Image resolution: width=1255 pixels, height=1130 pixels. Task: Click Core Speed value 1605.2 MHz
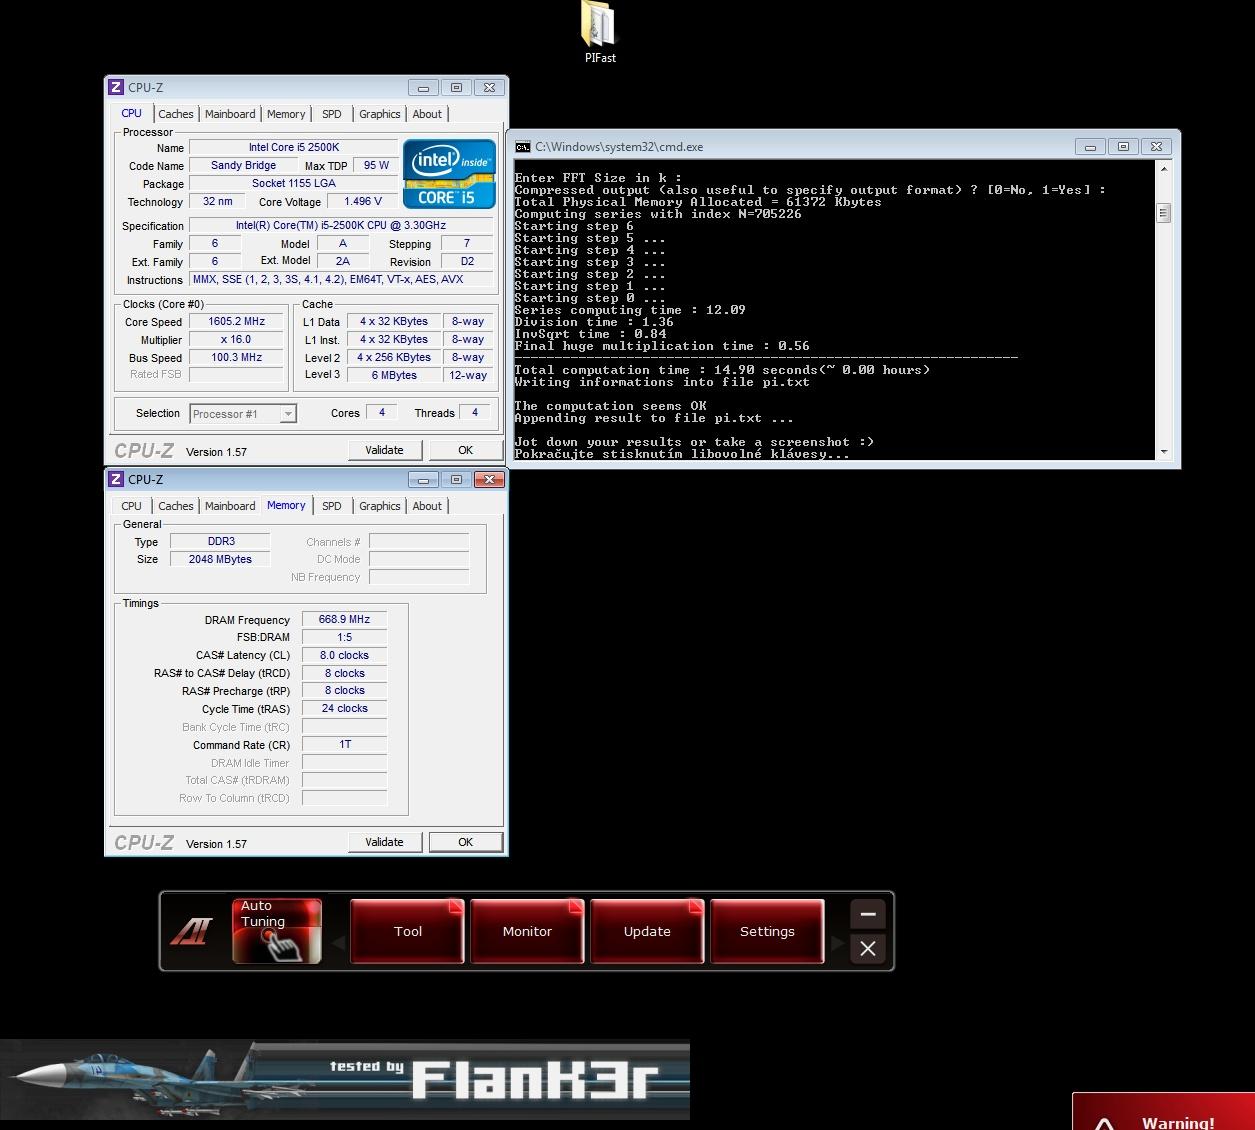[237, 322]
